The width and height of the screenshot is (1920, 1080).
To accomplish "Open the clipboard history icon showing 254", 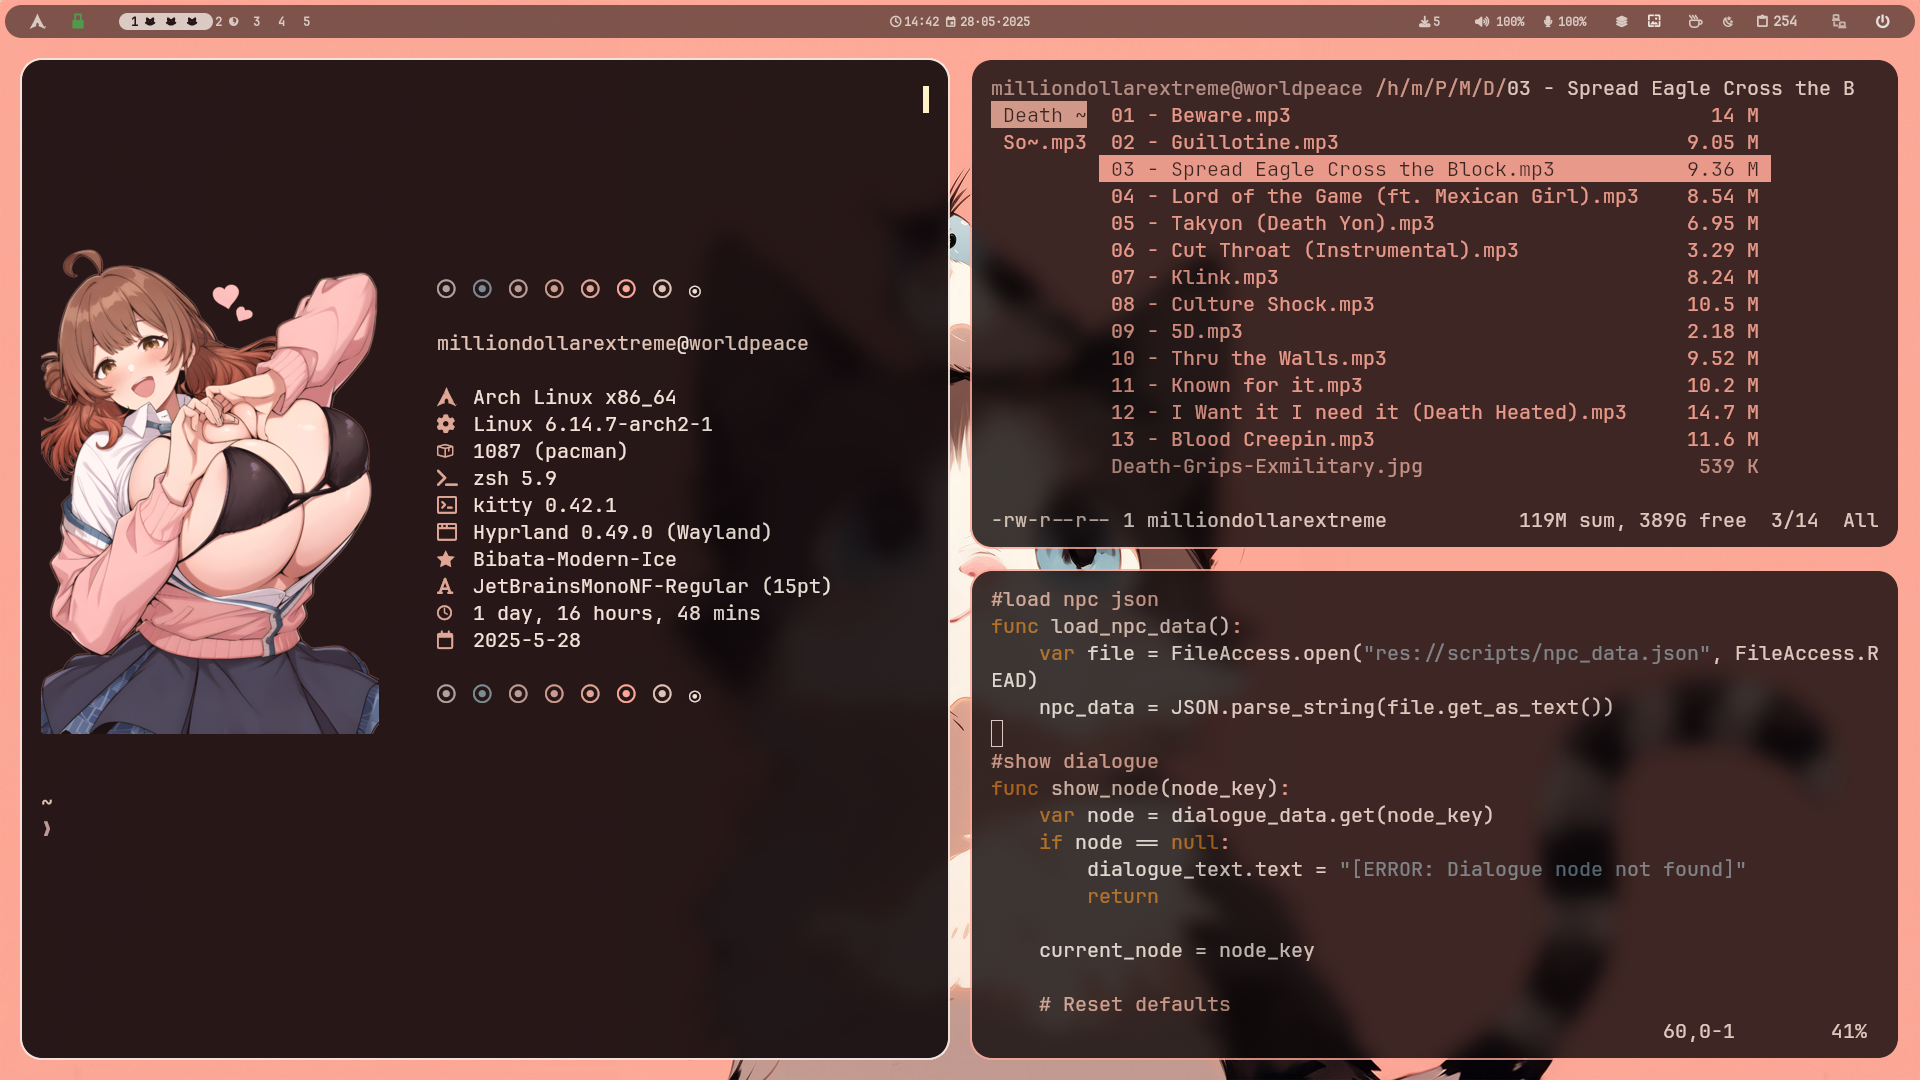I will click(x=1776, y=21).
